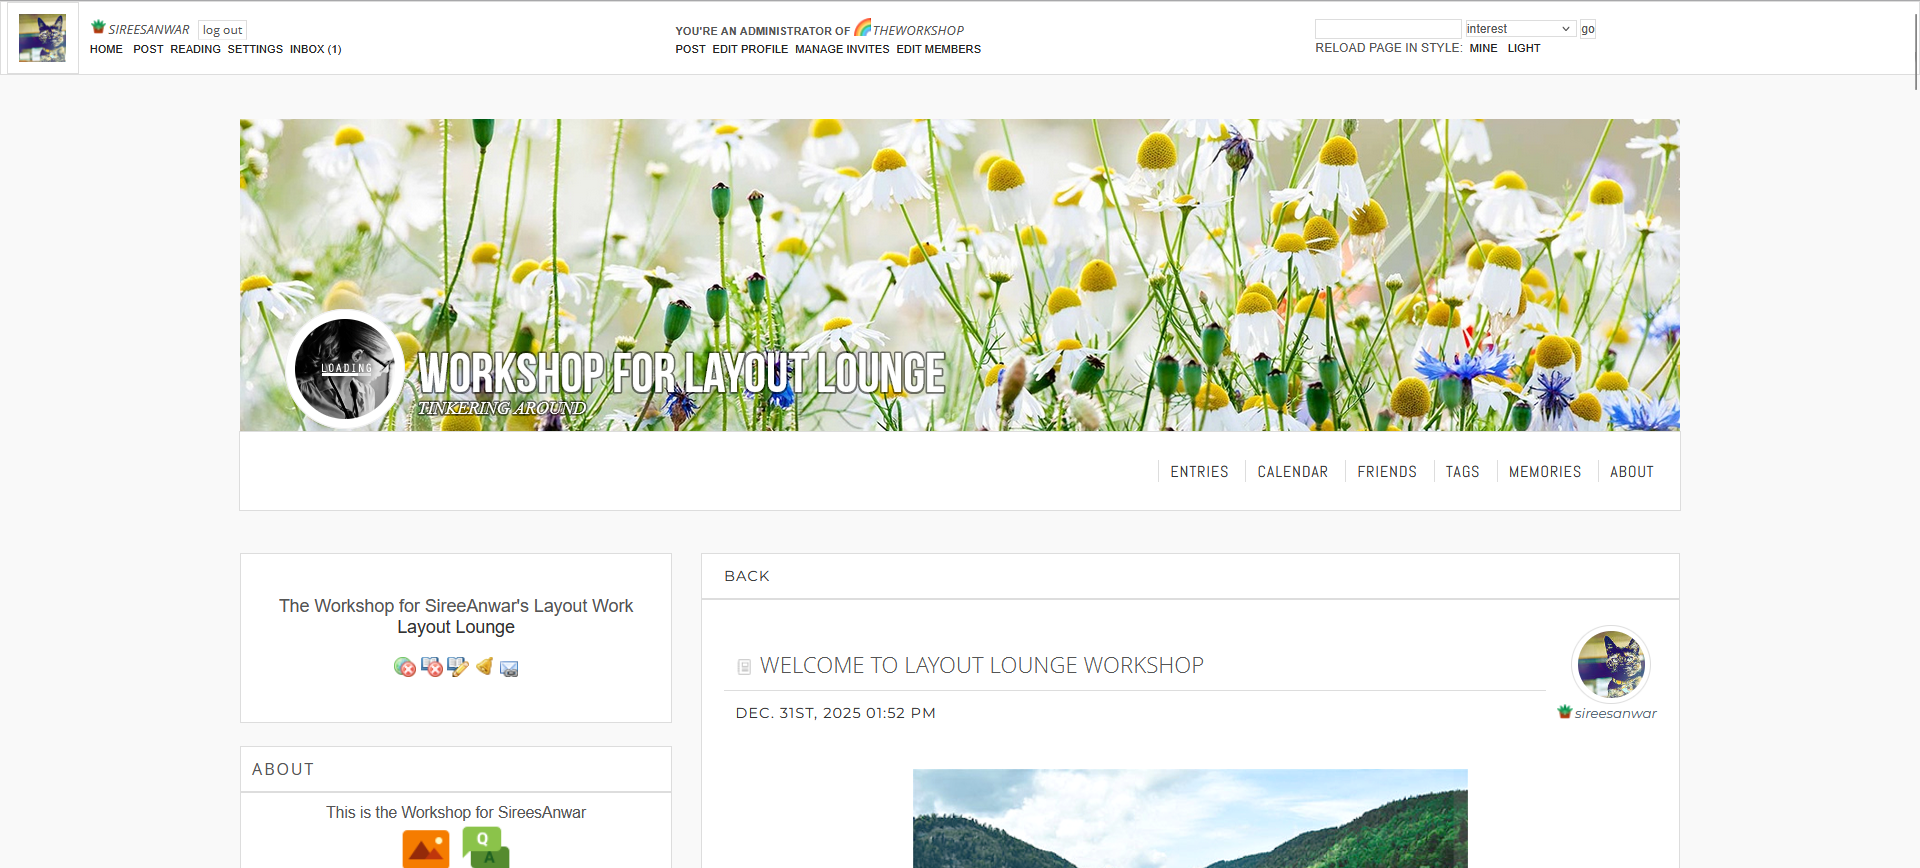Click the envelope message icon
The height and width of the screenshot is (868, 1920).
[x=509, y=668]
